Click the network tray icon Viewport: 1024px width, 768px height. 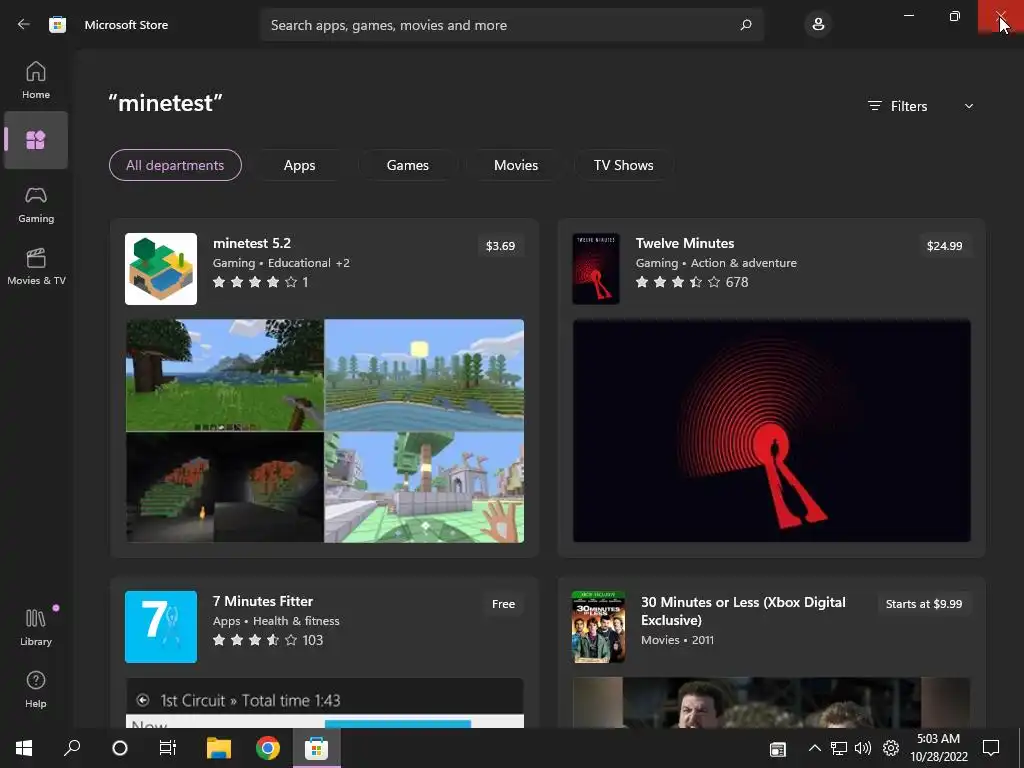pyautogui.click(x=839, y=748)
